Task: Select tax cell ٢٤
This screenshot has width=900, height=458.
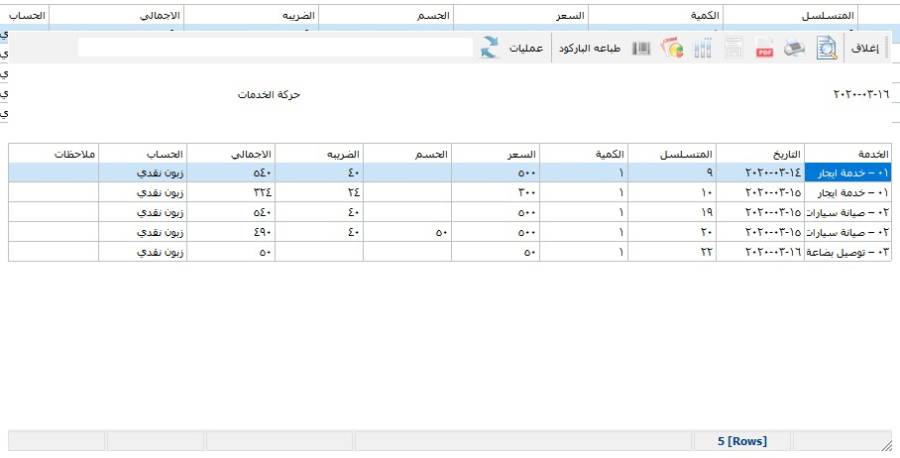Action: [x=319, y=193]
